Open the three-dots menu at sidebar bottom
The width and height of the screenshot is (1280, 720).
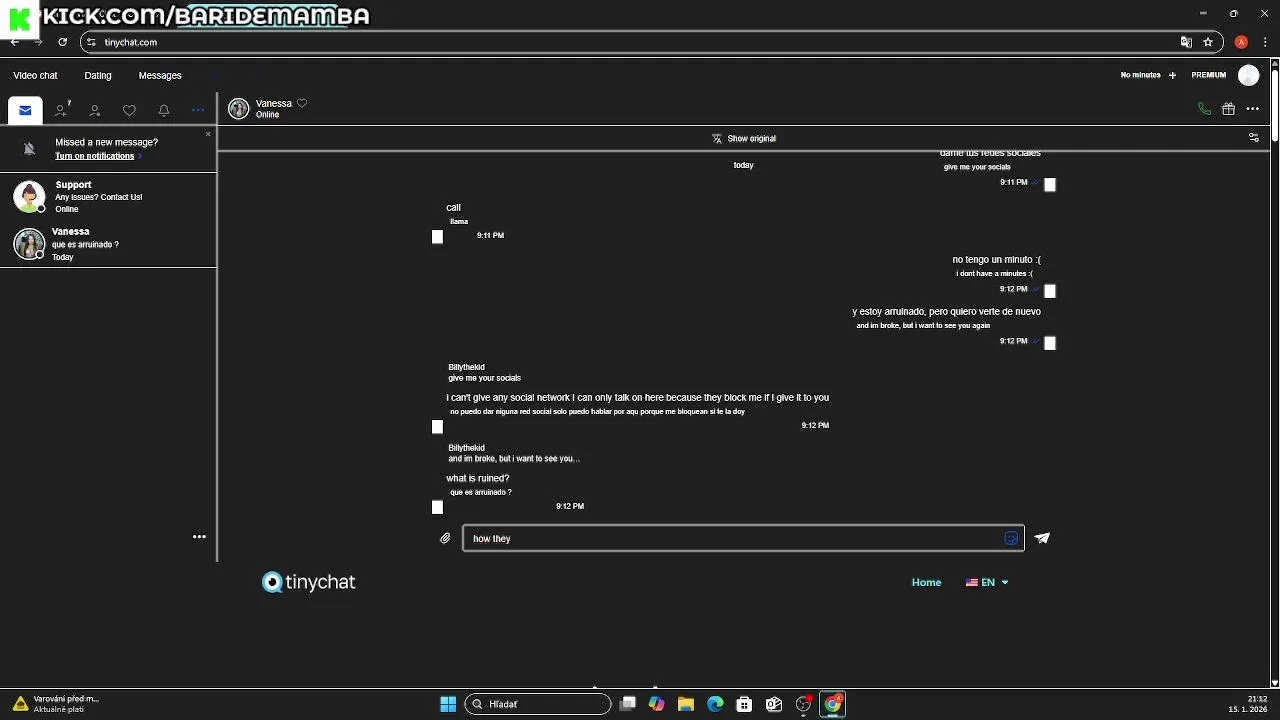tap(199, 537)
